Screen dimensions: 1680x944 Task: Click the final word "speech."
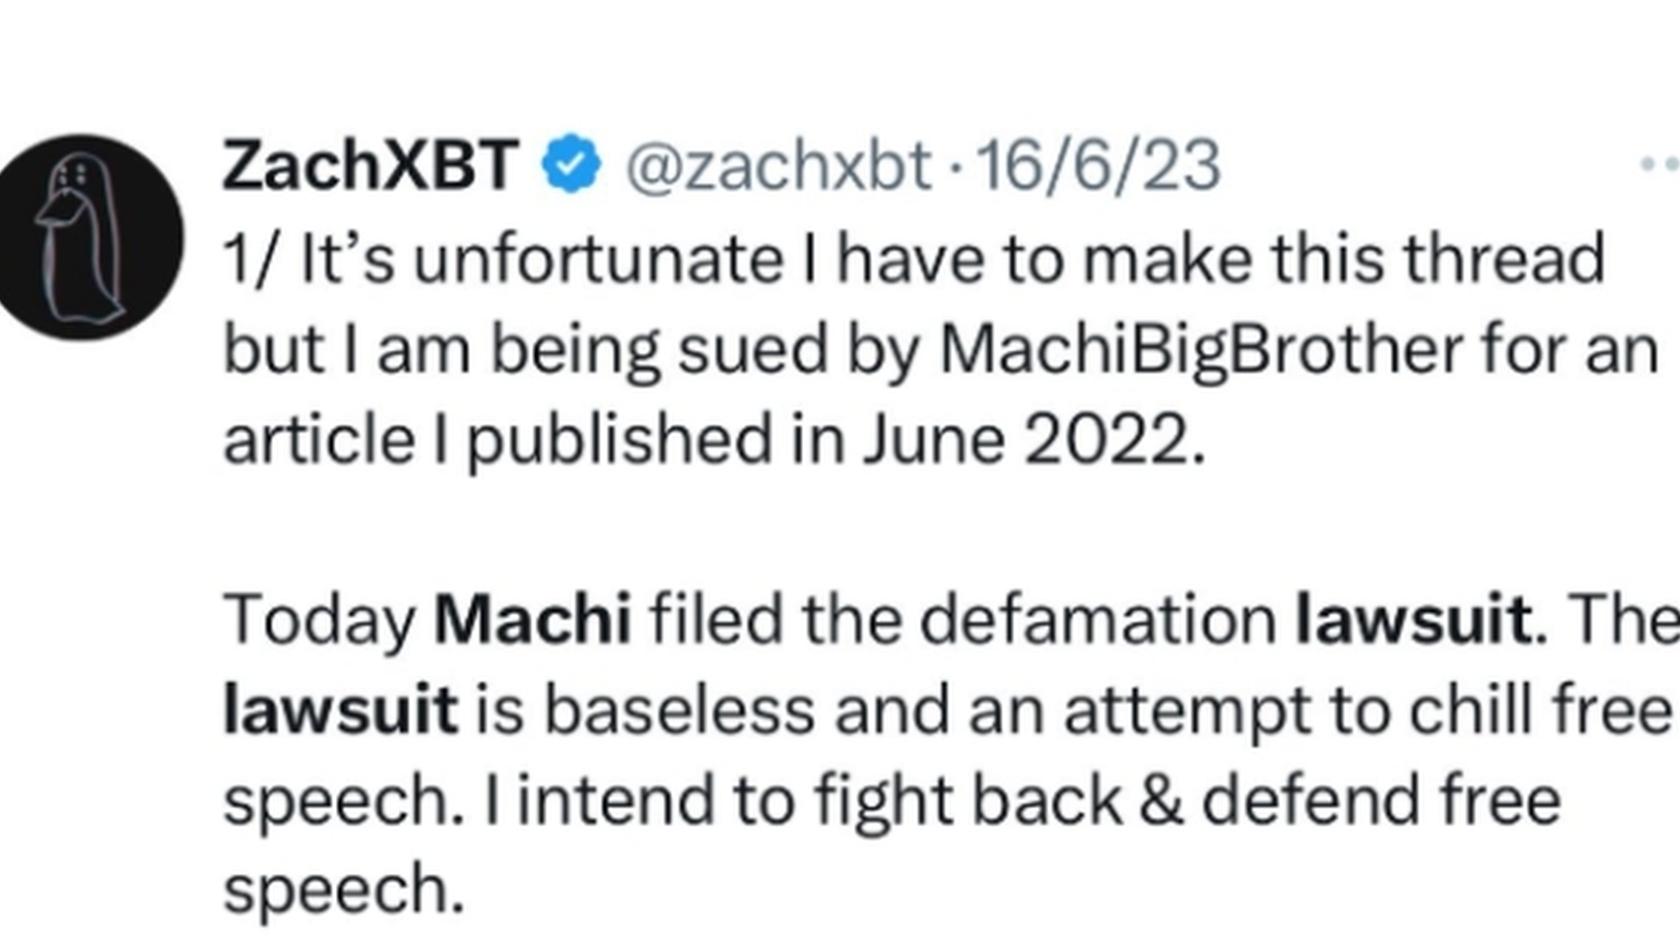point(343,890)
